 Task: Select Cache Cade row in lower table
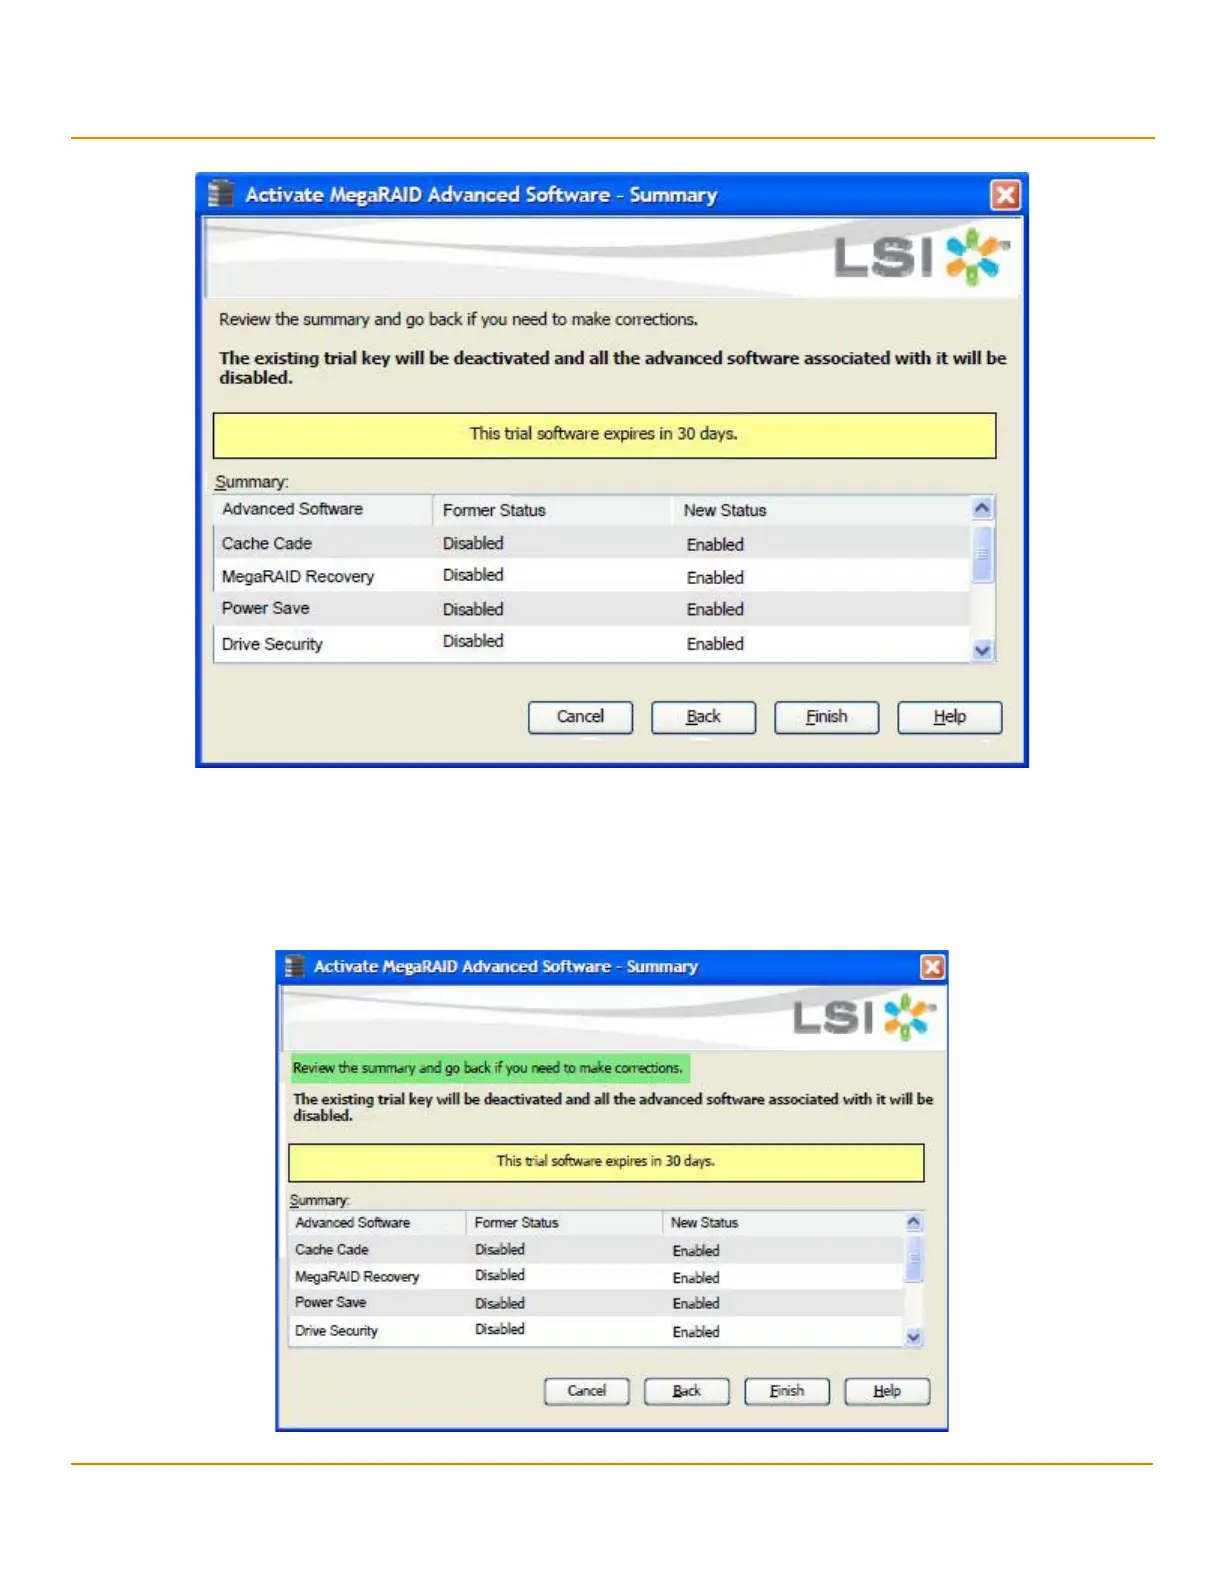(x=596, y=1250)
